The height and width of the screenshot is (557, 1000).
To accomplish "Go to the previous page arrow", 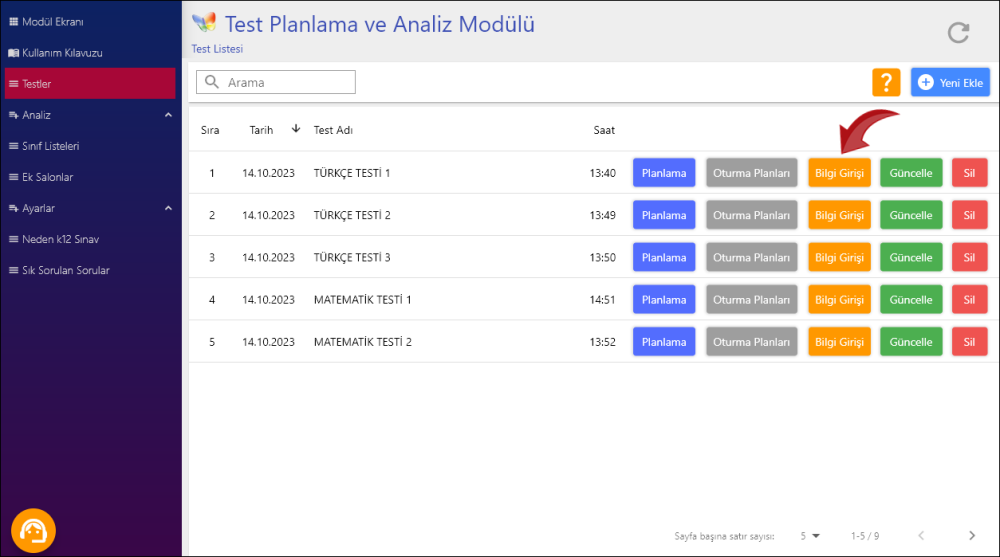I will tap(921, 536).
